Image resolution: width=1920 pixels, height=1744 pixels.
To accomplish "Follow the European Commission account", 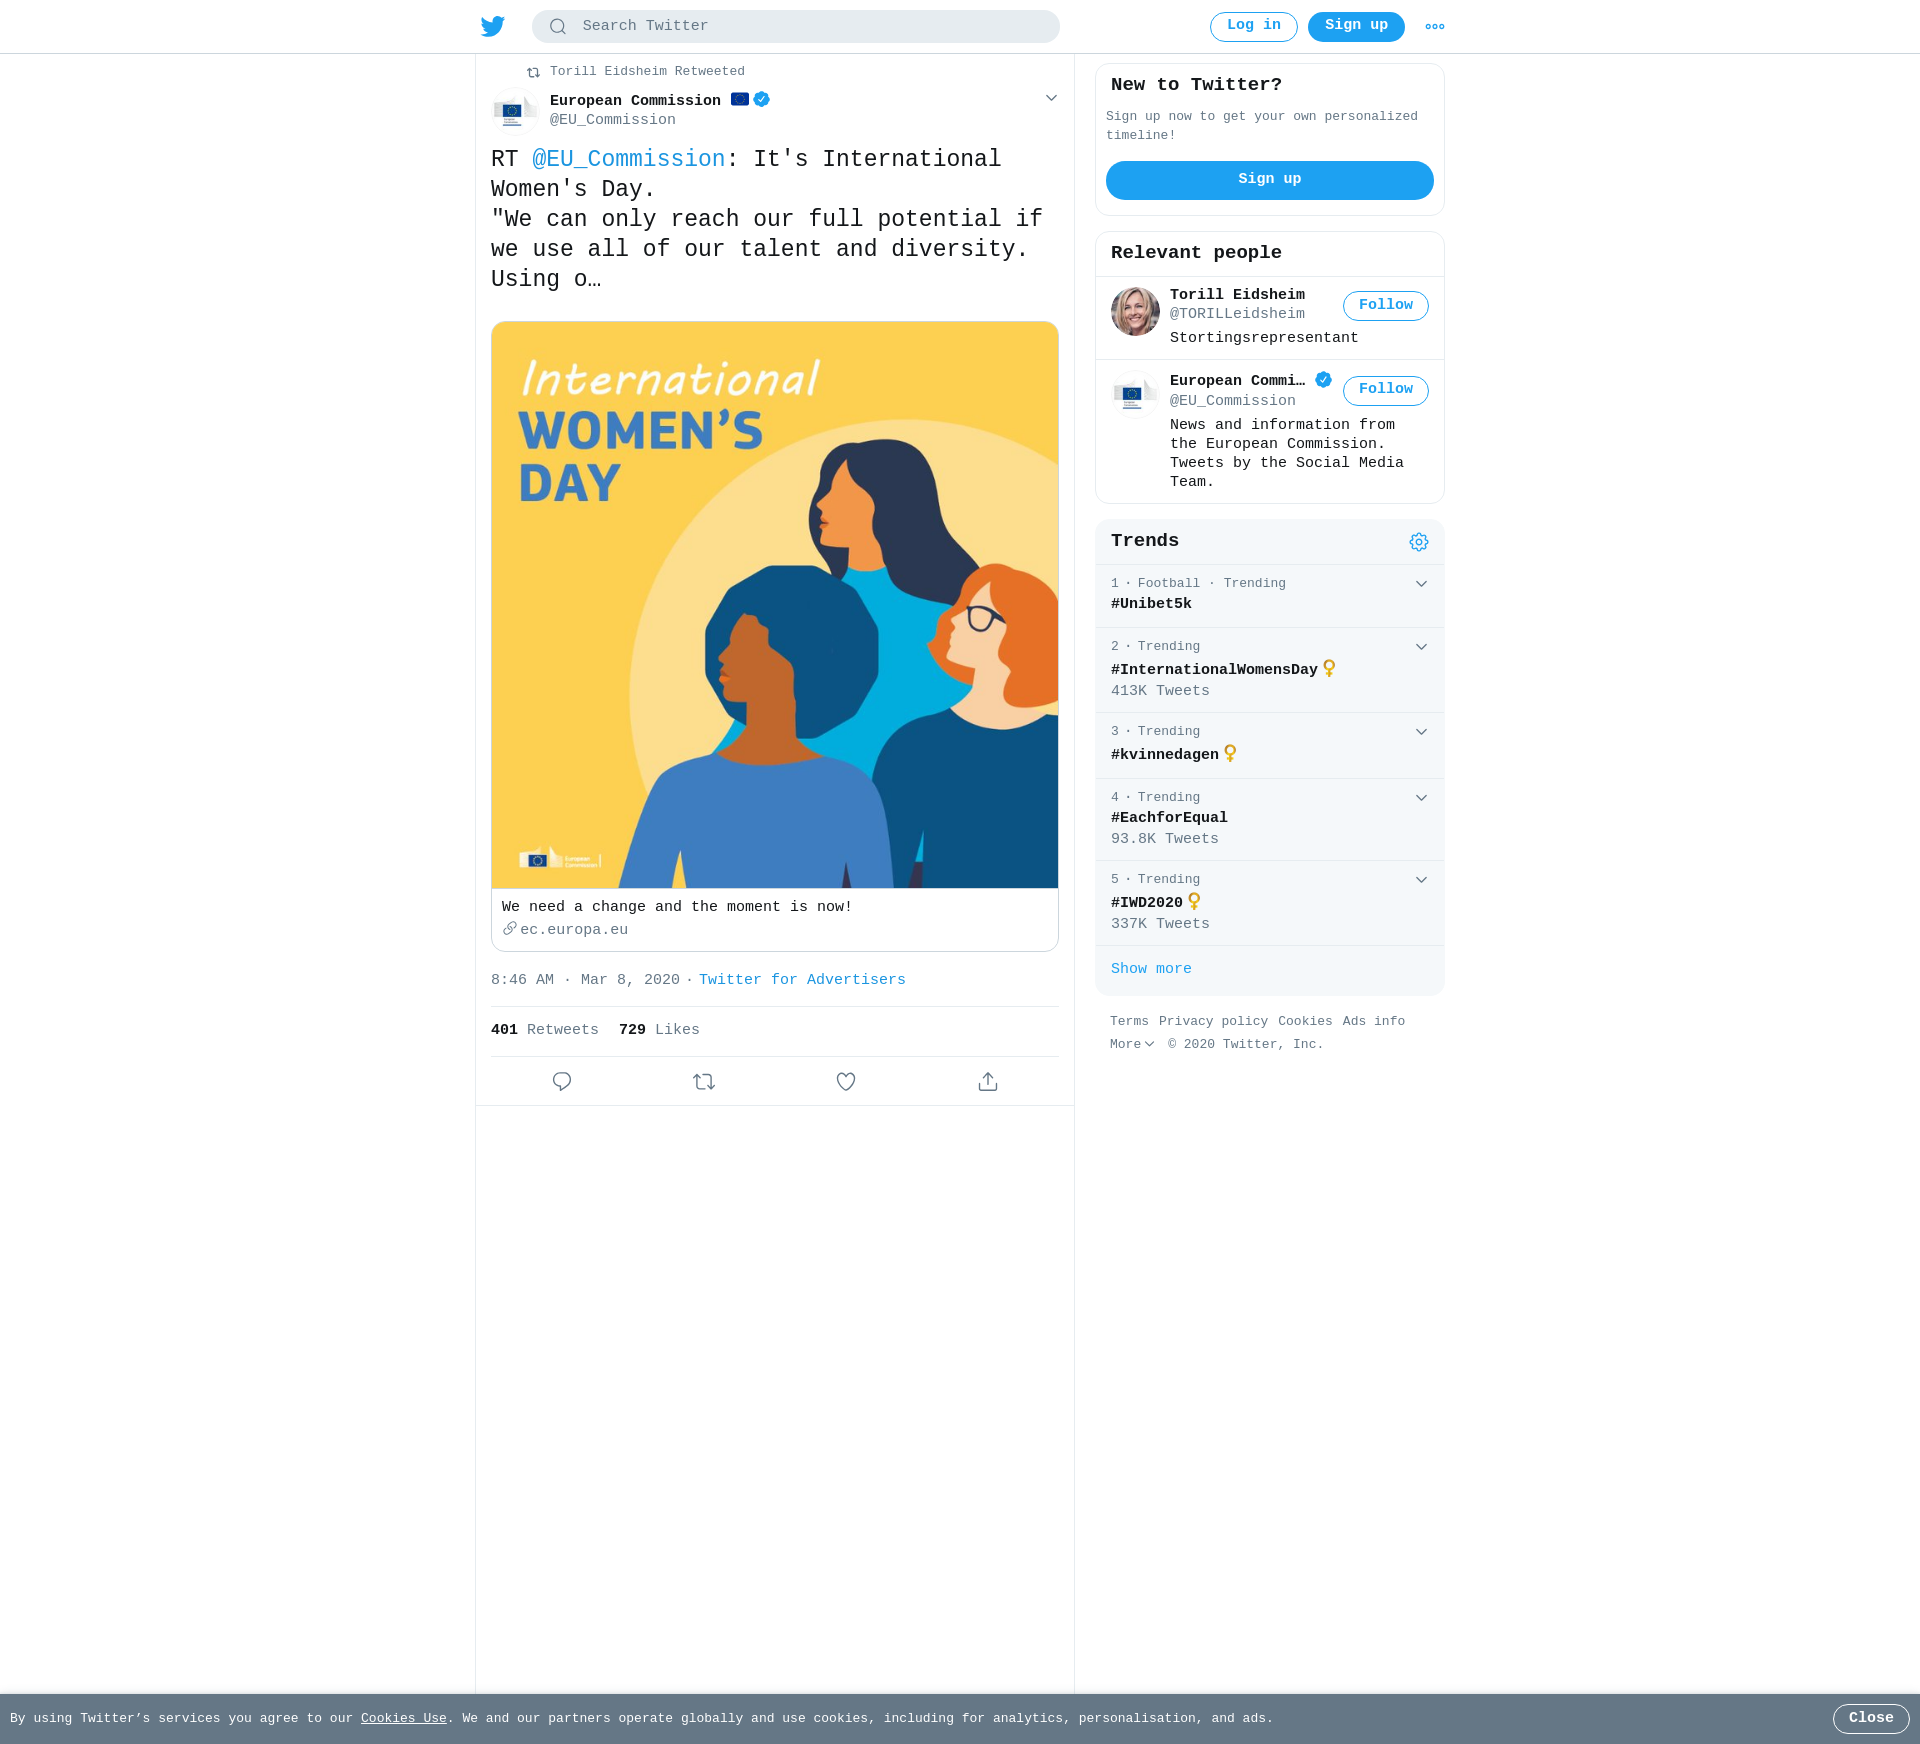I will click(1386, 391).
